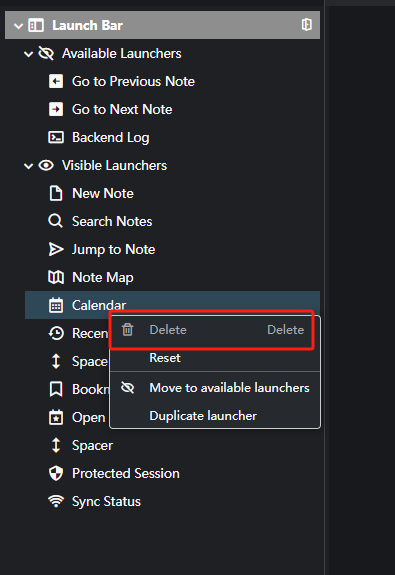Select the New Note launcher
395x575 pixels.
pos(103,193)
